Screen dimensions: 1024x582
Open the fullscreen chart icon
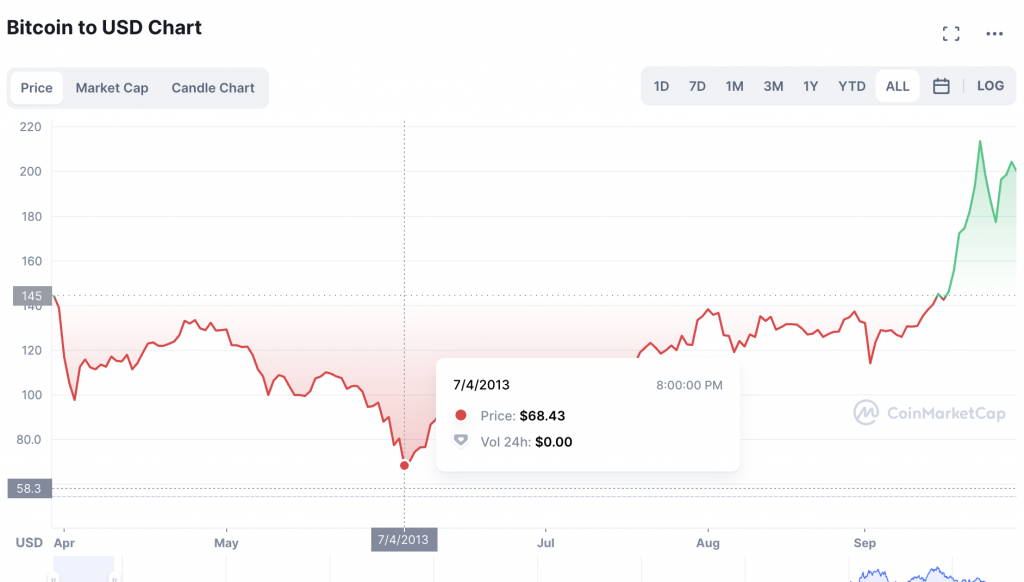(x=951, y=33)
